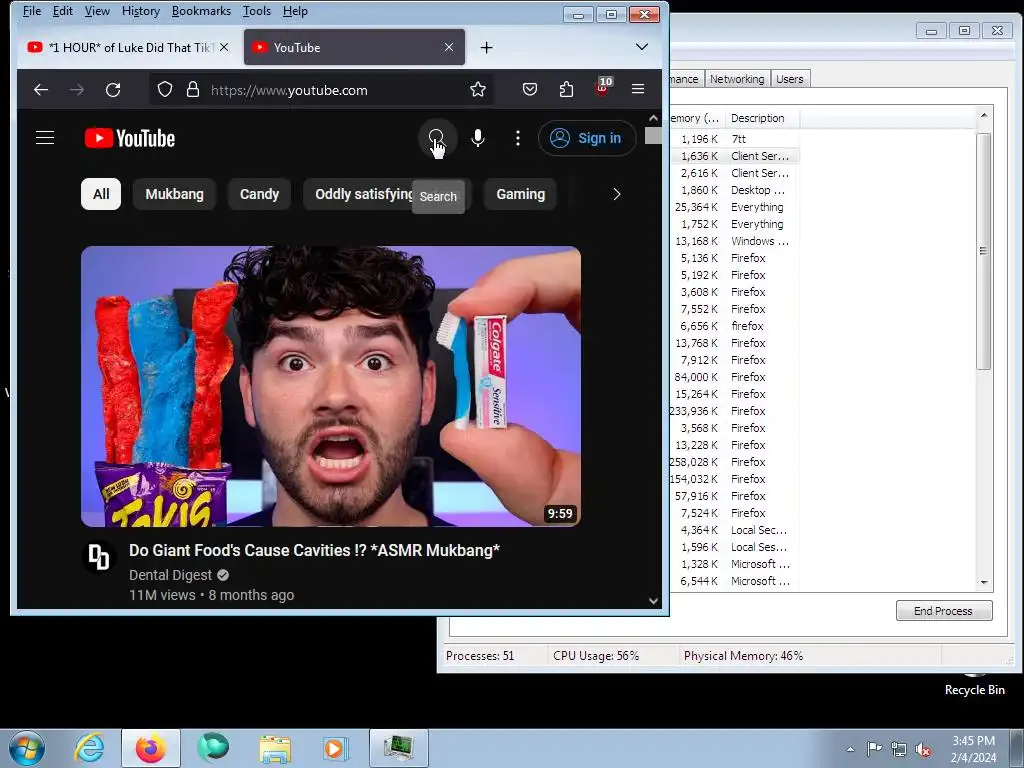Open the Giant Food's Cavities video thumbnail
1024x768 pixels.
click(x=330, y=386)
